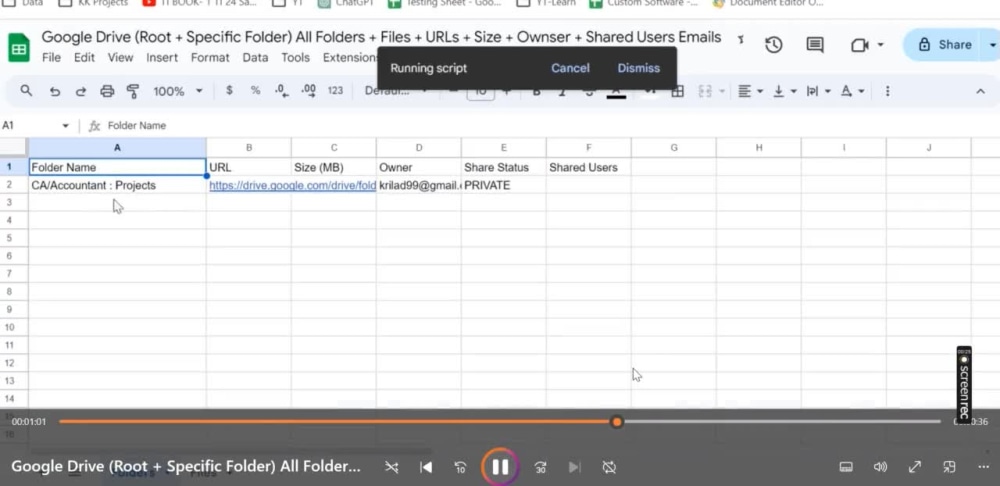Open the Extensions menu

(350, 57)
